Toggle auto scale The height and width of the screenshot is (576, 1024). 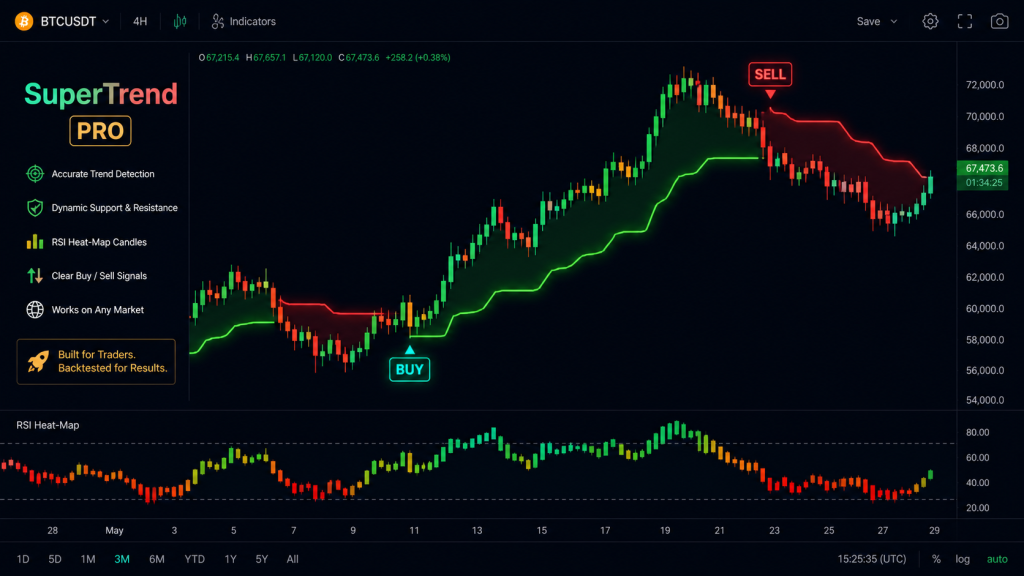(997, 559)
